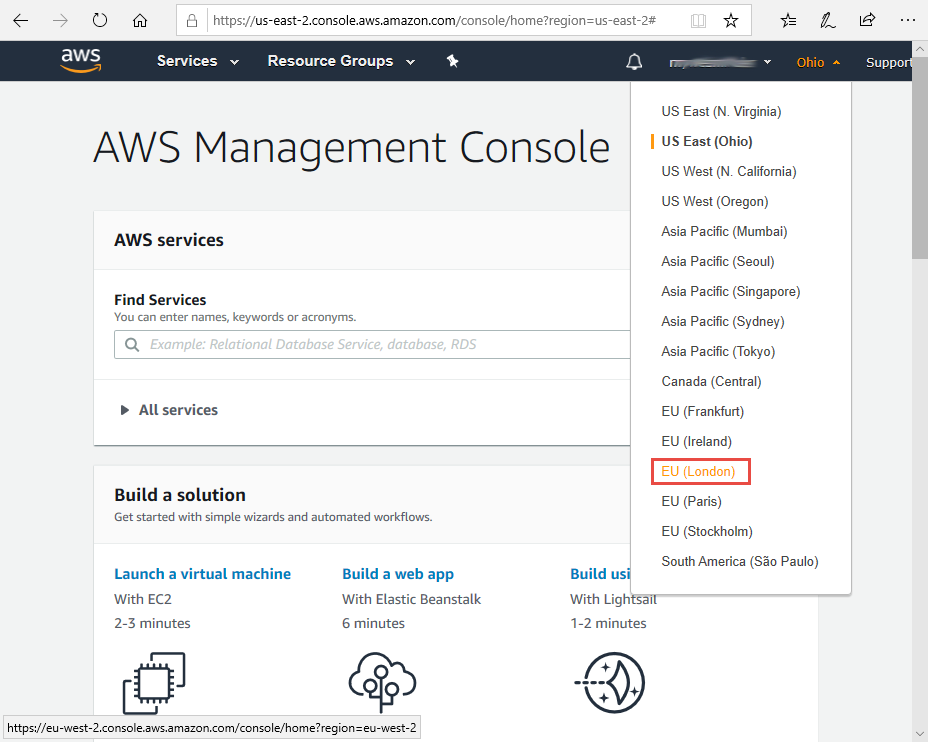Select EU (London) region
The height and width of the screenshot is (742, 928).
click(698, 472)
